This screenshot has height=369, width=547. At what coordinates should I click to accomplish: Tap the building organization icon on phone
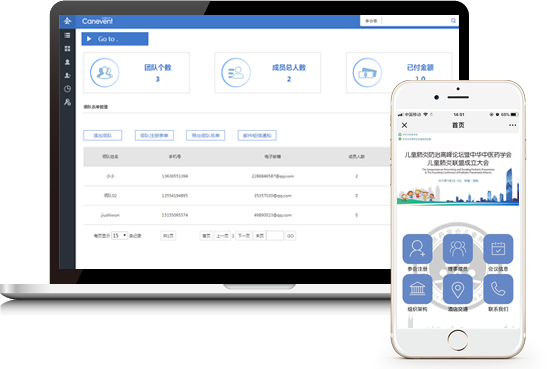pyautogui.click(x=417, y=289)
